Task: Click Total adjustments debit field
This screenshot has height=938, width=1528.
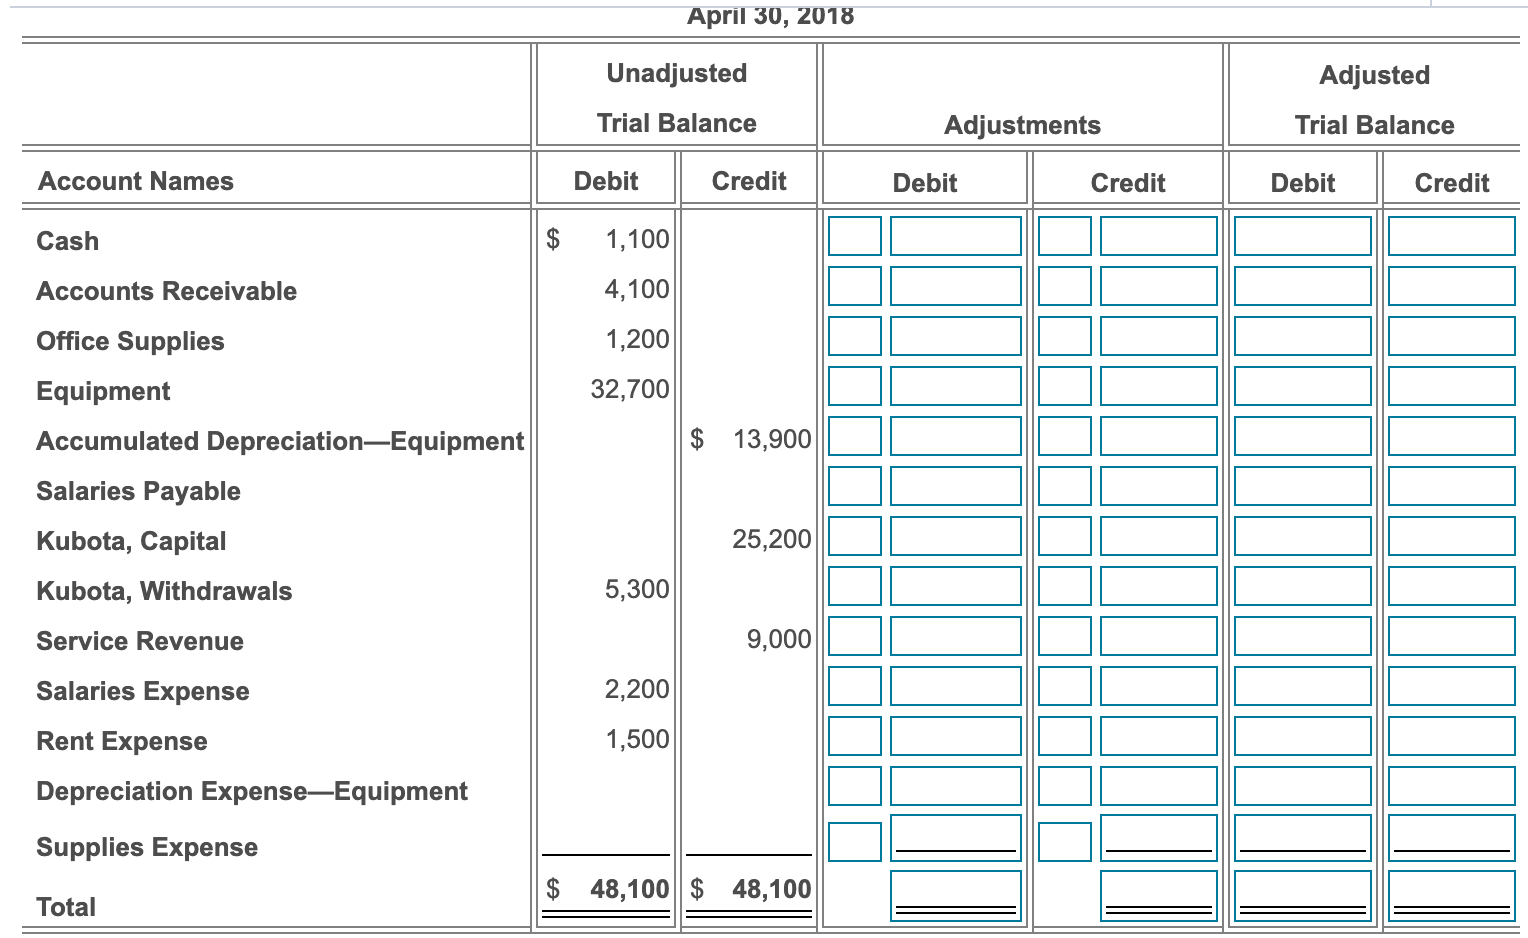Action: 956,895
